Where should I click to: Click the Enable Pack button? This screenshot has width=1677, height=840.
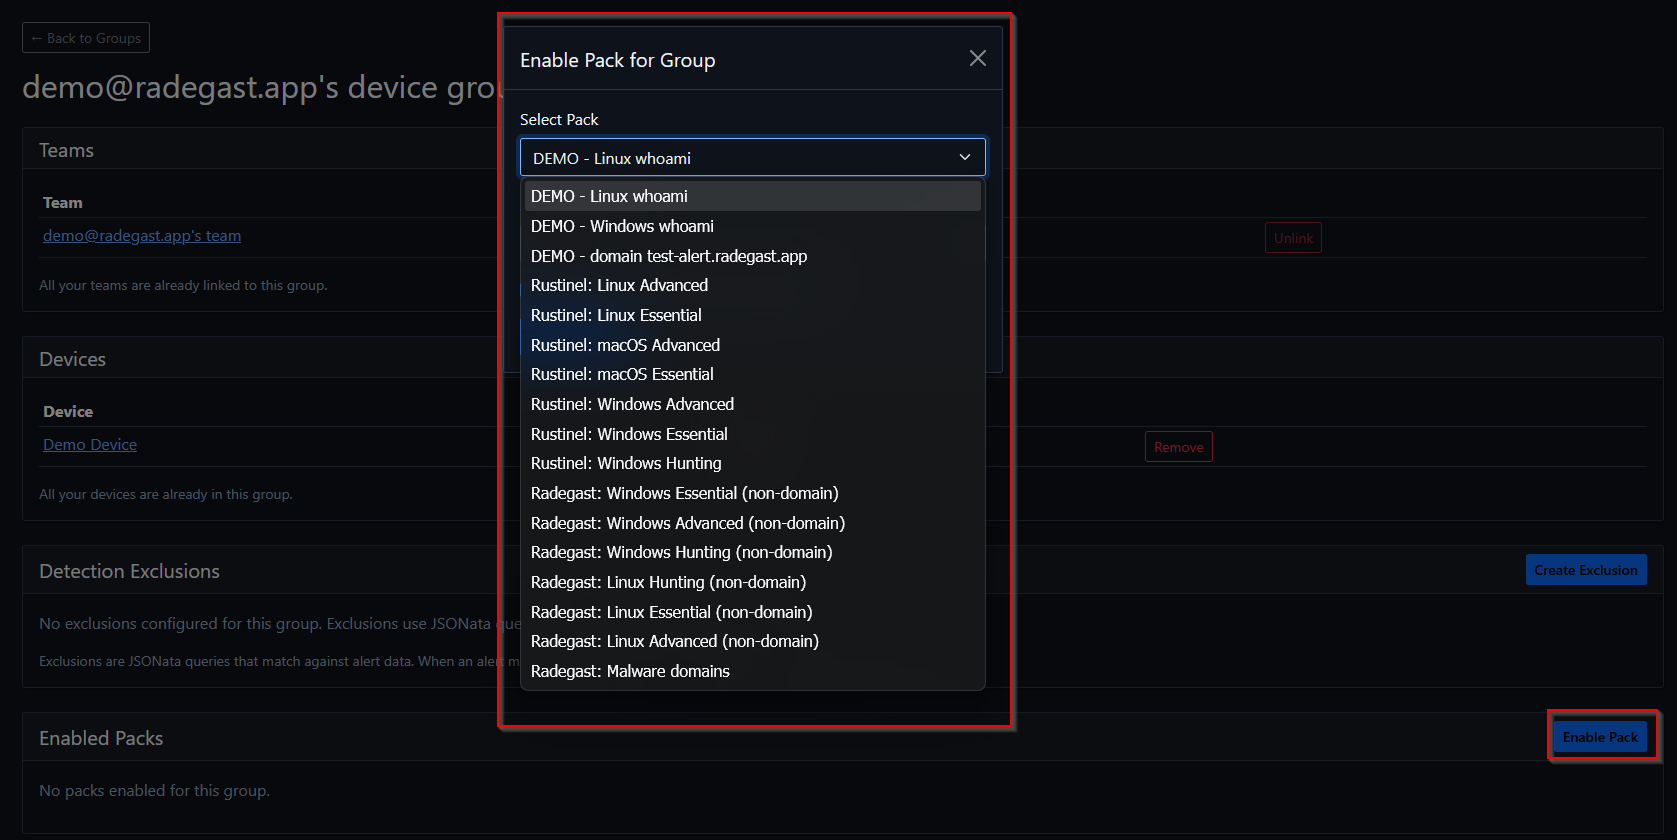1600,737
